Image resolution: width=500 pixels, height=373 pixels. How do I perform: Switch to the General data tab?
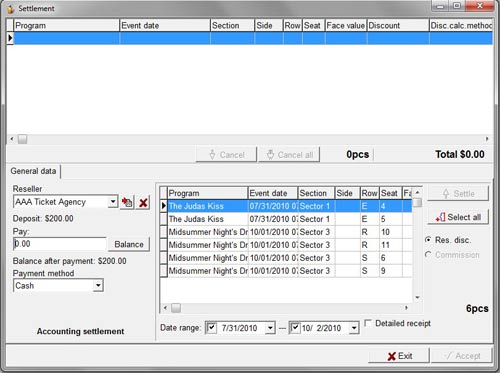[x=33, y=171]
